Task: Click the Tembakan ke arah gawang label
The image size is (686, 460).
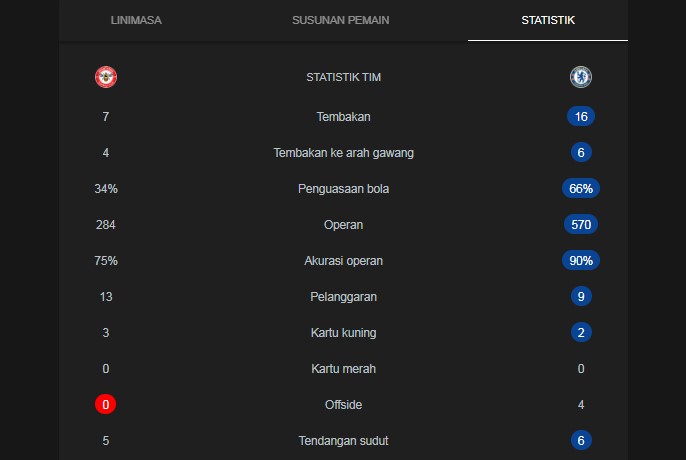Action: coord(343,153)
